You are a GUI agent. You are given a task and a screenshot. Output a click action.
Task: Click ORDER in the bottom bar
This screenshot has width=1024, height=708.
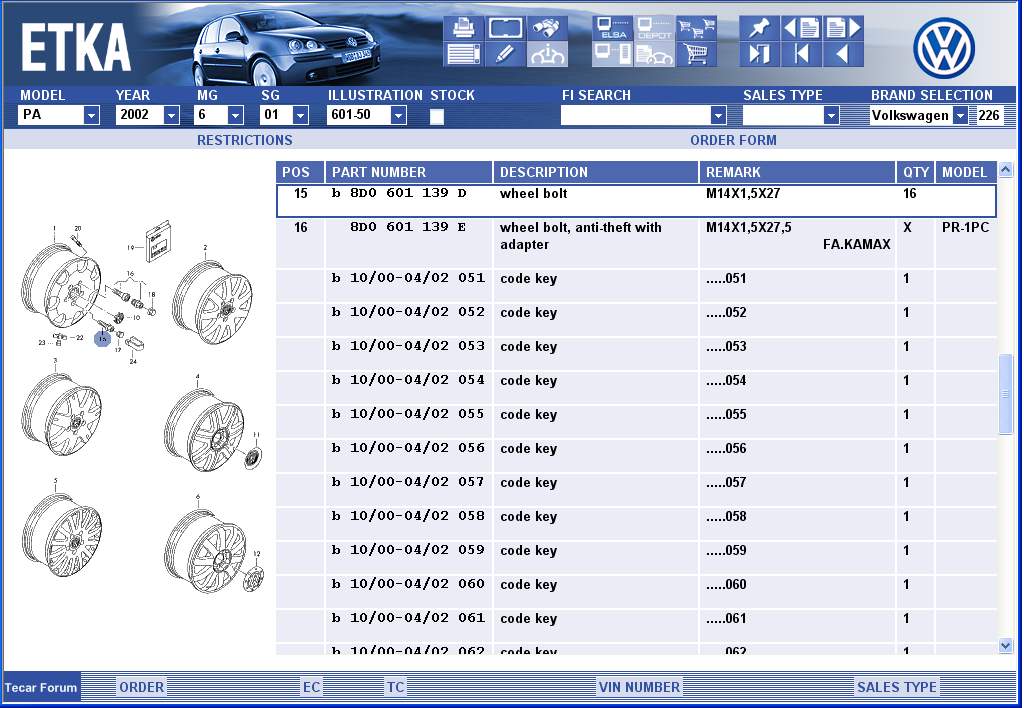(x=142, y=687)
